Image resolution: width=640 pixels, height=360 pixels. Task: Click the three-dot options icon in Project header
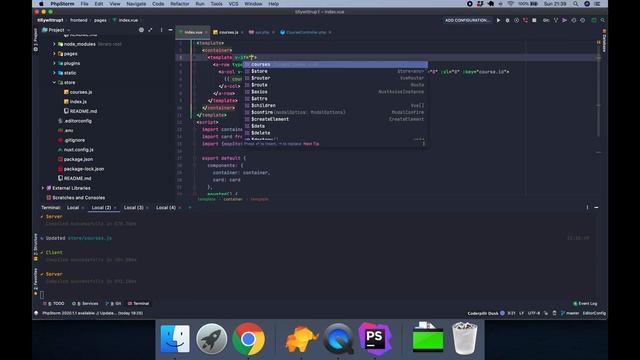click(x=161, y=30)
